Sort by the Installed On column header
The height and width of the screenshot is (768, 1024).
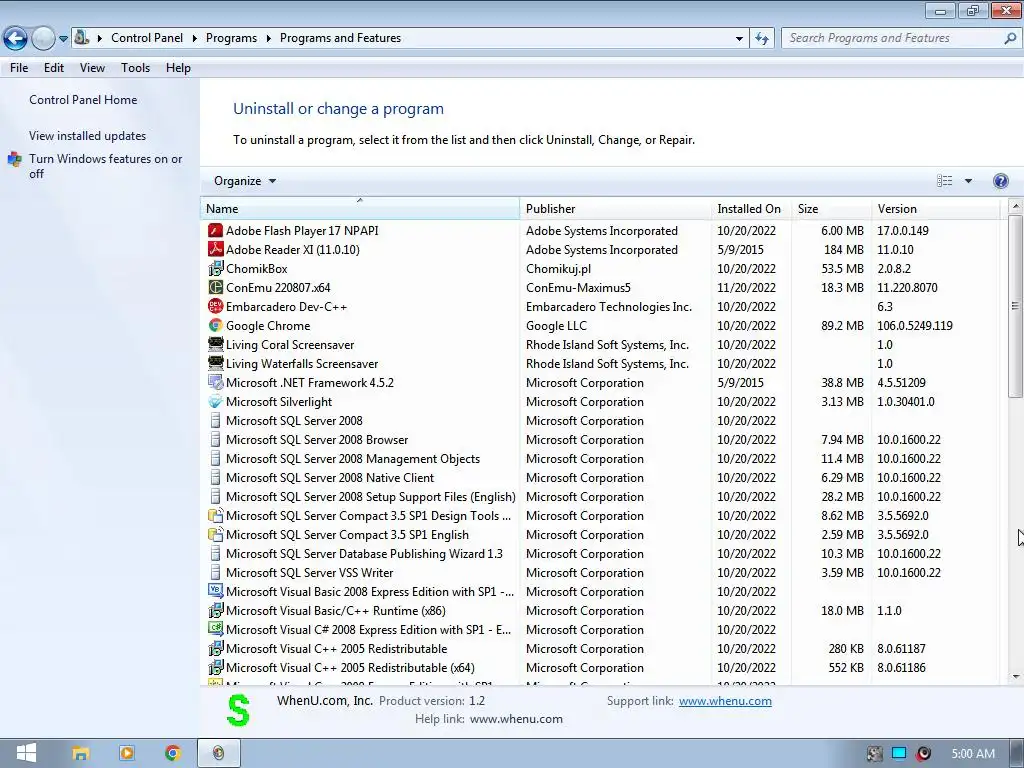pos(751,208)
